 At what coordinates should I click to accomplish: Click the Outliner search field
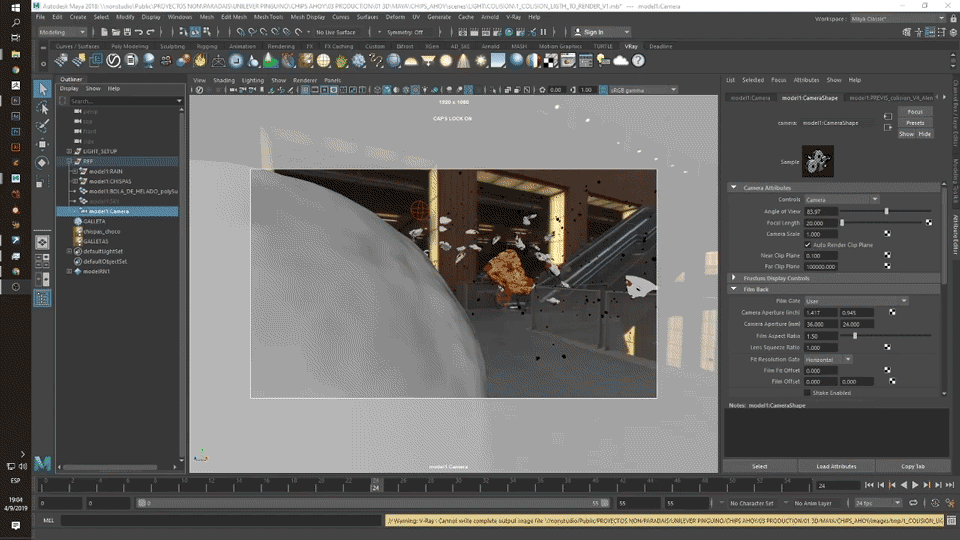click(126, 101)
